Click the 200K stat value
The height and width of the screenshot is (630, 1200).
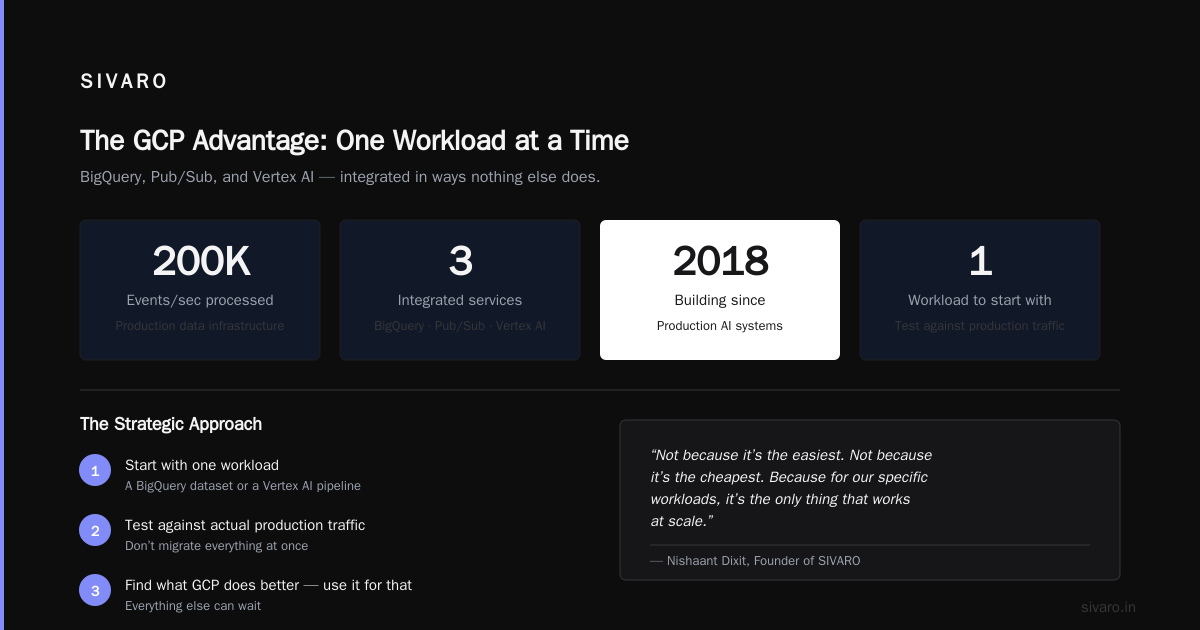[200, 261]
